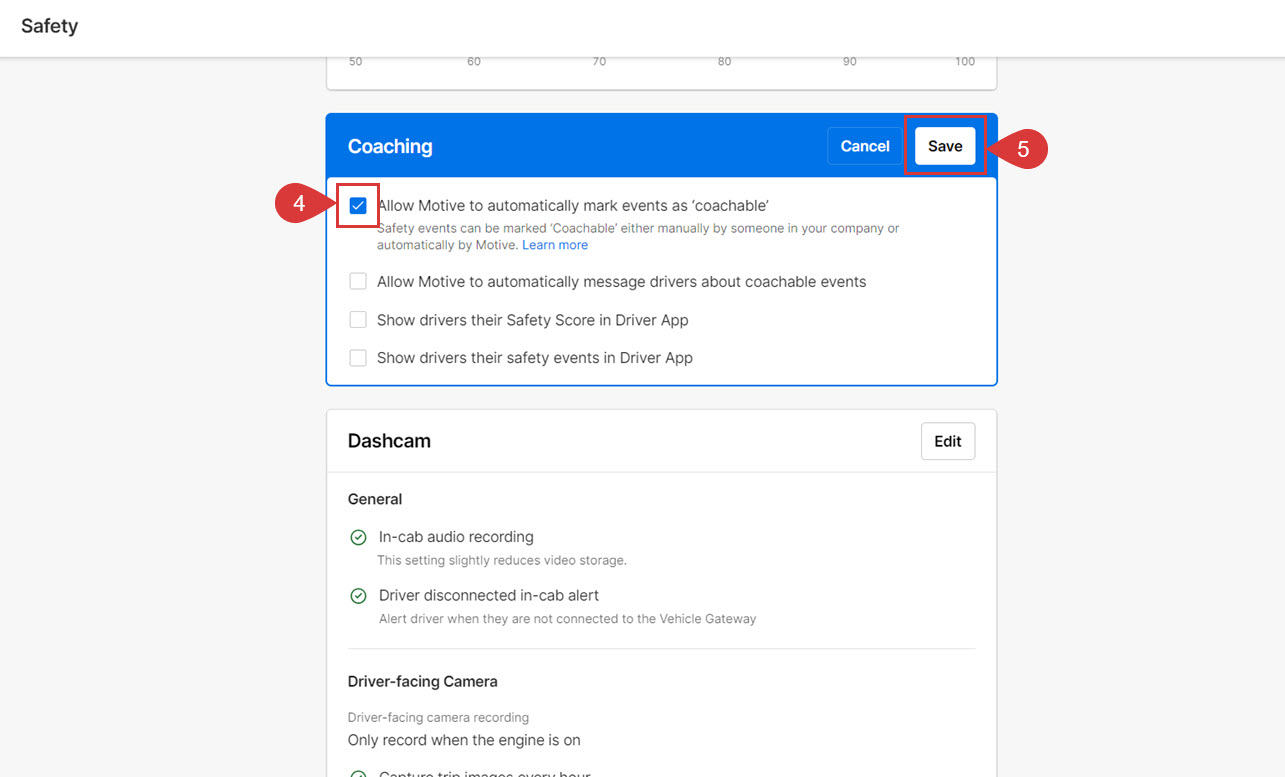Select the Coaching section title
Viewport: 1285px width, 777px height.
tap(390, 146)
